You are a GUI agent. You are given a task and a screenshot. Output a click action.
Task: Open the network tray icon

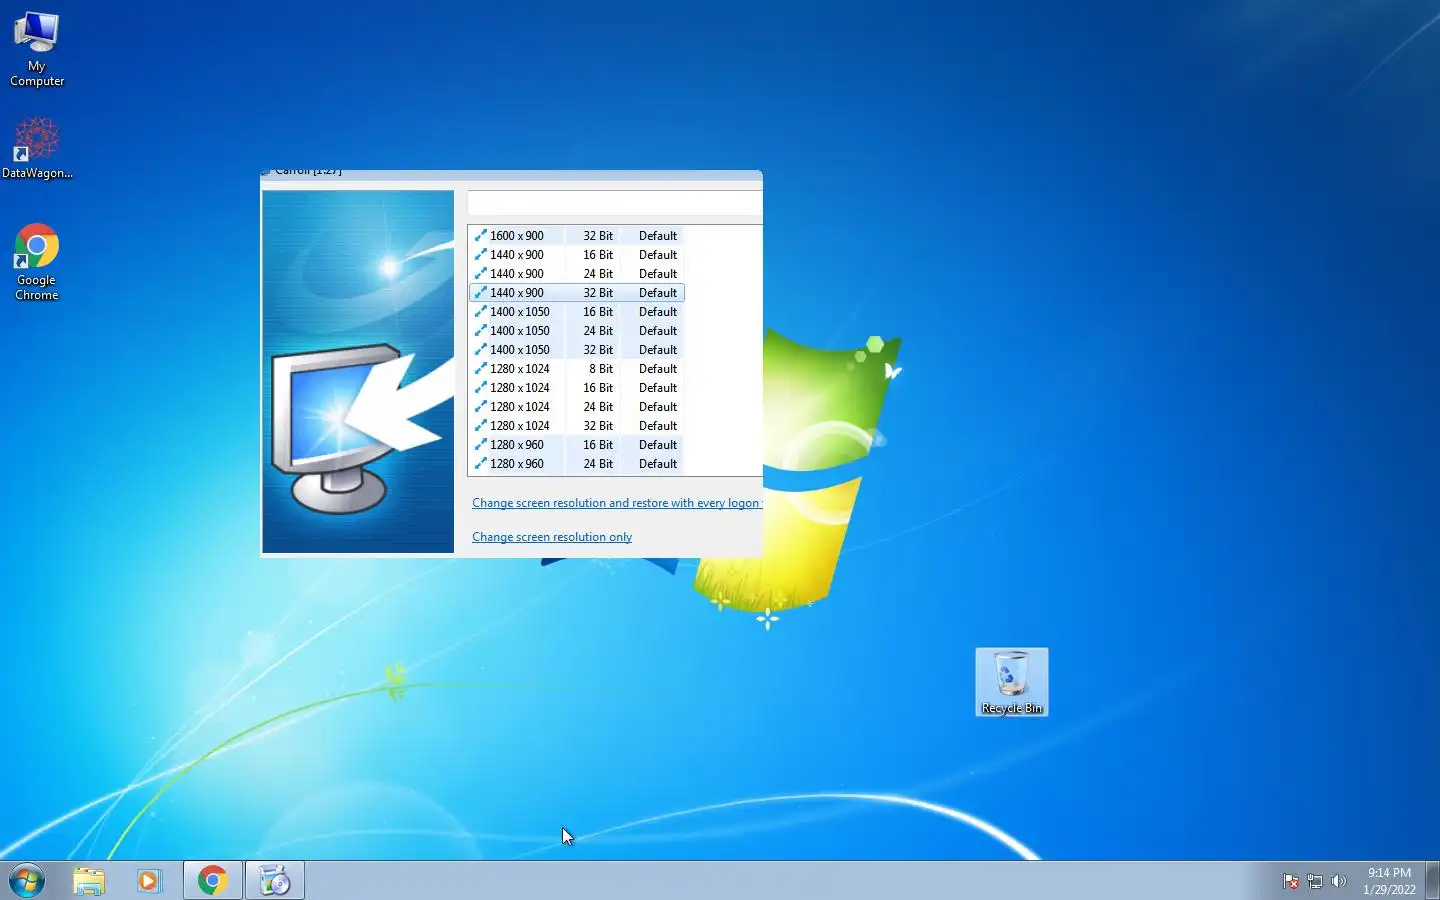1315,881
